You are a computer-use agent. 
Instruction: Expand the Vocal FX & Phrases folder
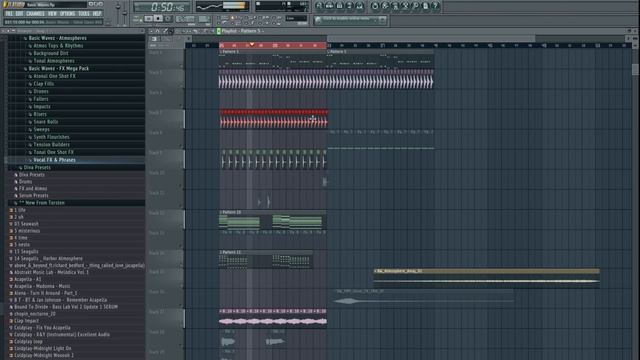[x=54, y=160]
